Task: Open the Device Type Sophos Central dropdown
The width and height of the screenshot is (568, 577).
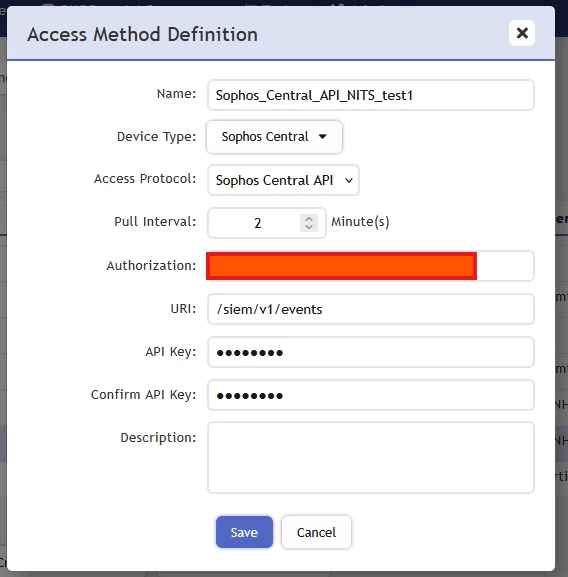Action: click(x=274, y=137)
